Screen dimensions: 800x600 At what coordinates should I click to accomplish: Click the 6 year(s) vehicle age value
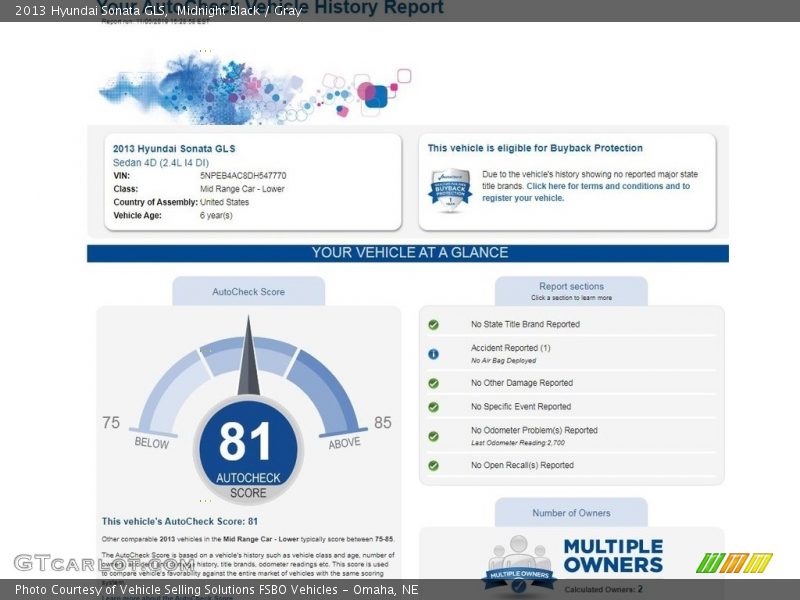[216, 215]
